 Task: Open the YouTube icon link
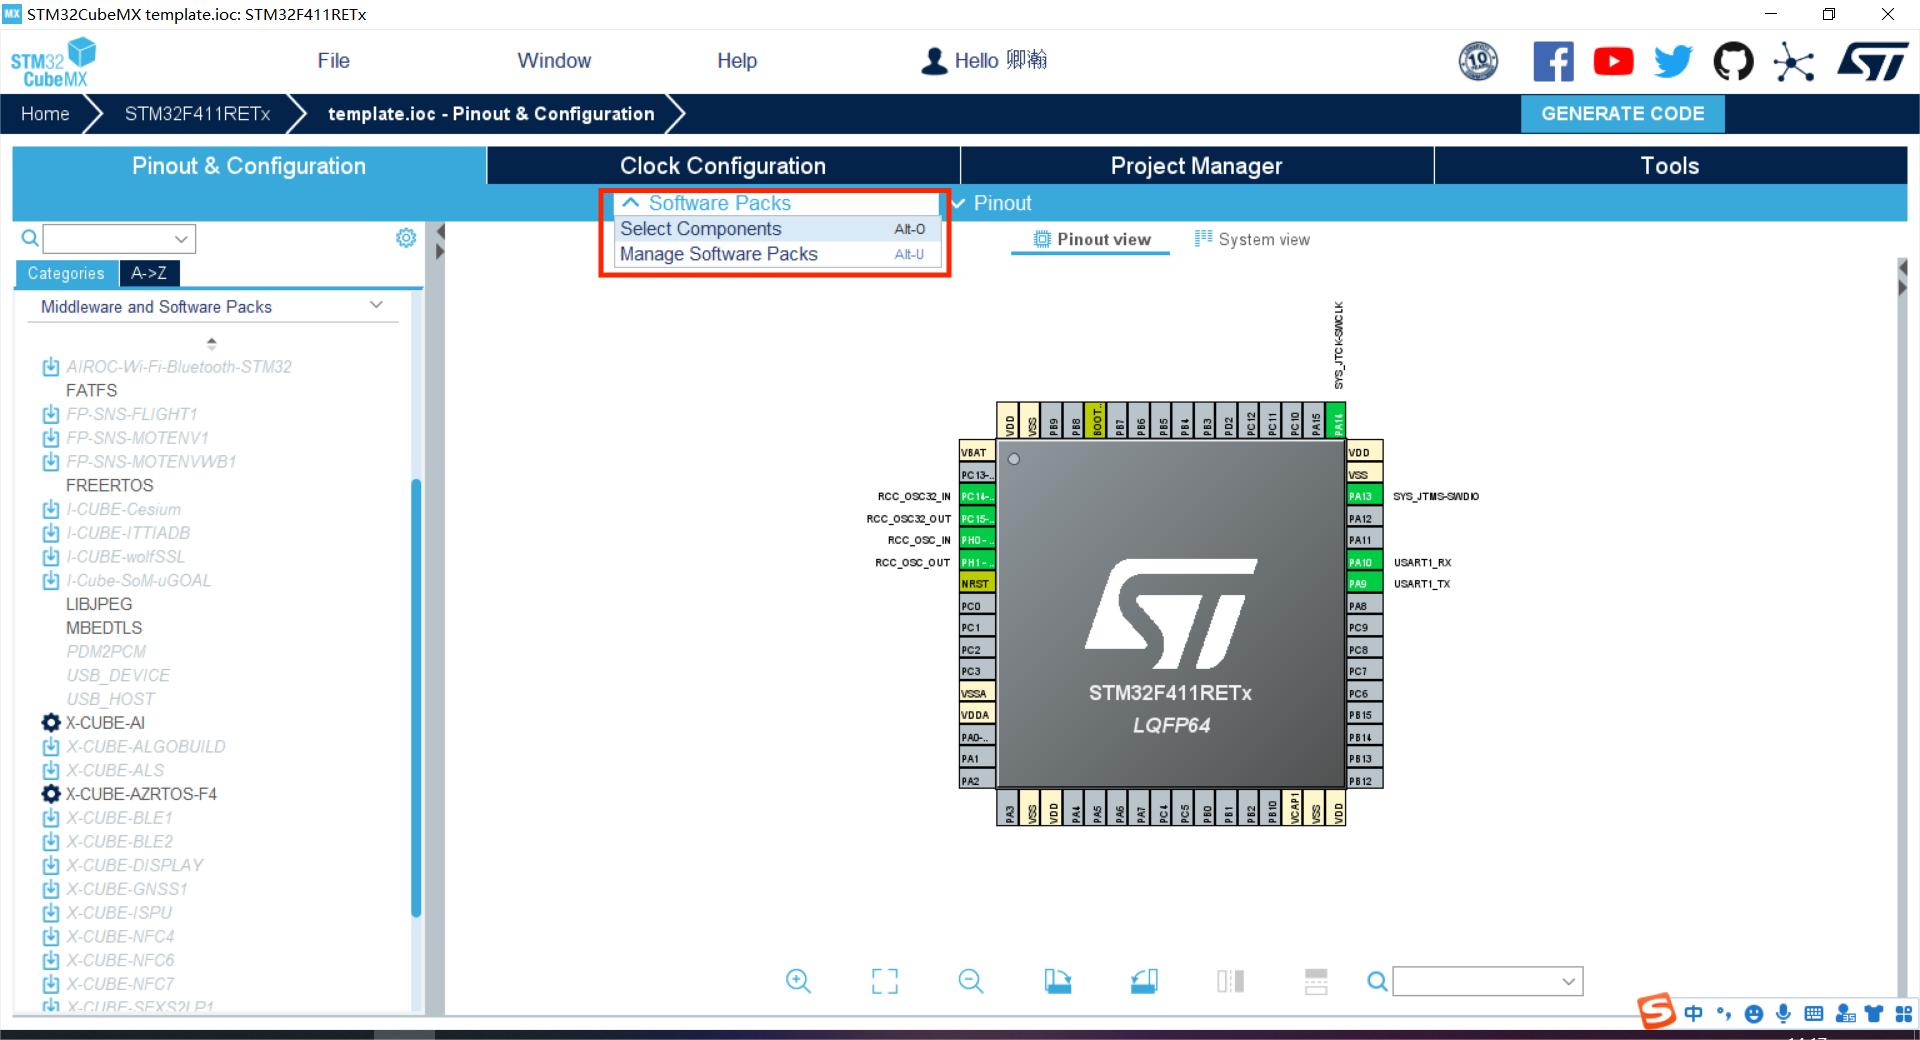coord(1613,62)
